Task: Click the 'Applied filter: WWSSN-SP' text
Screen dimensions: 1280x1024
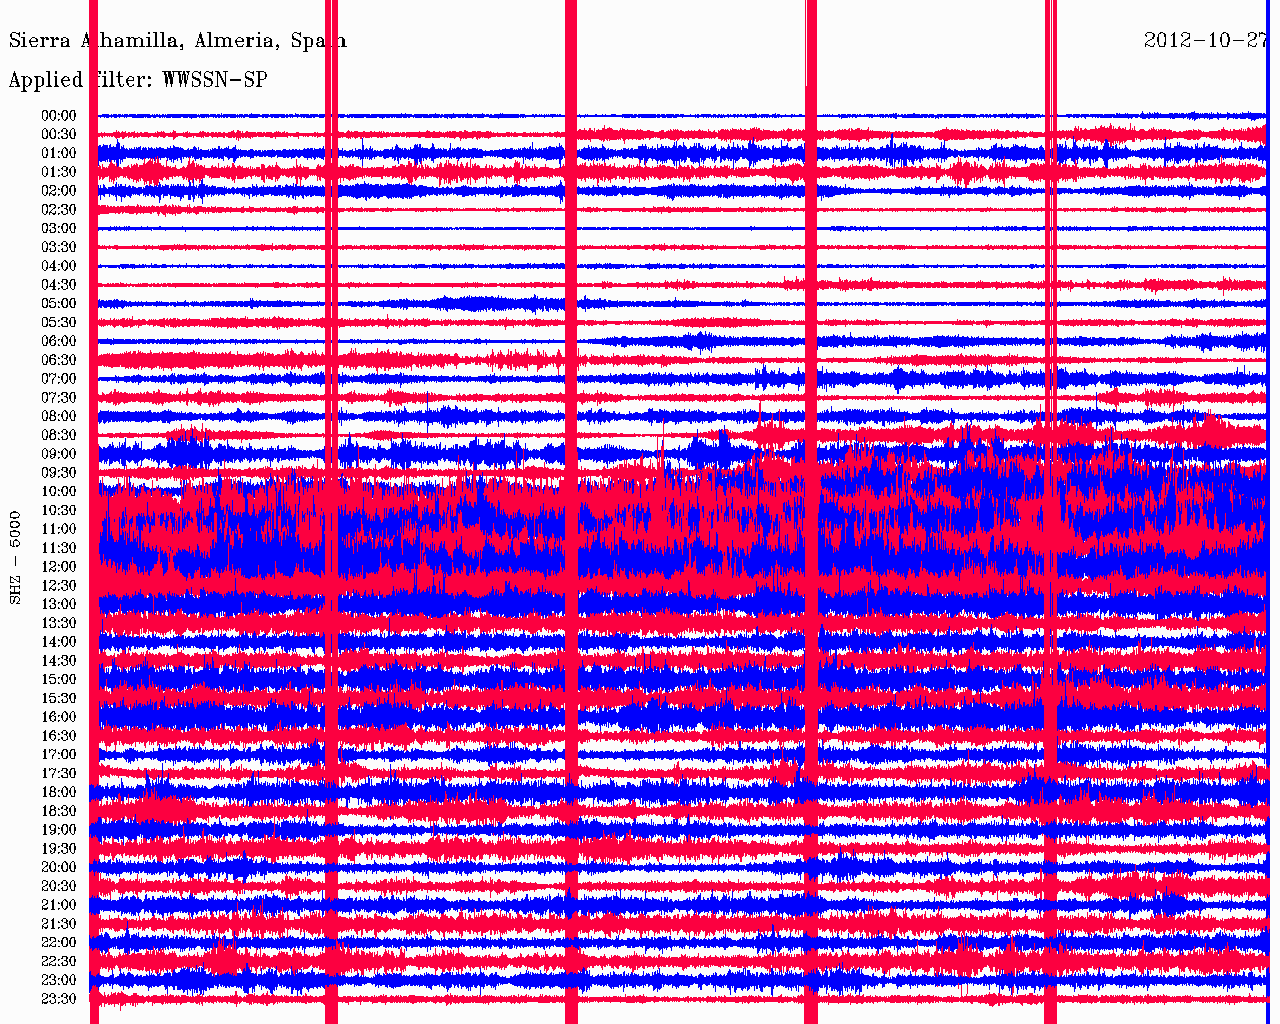Action: [138, 80]
